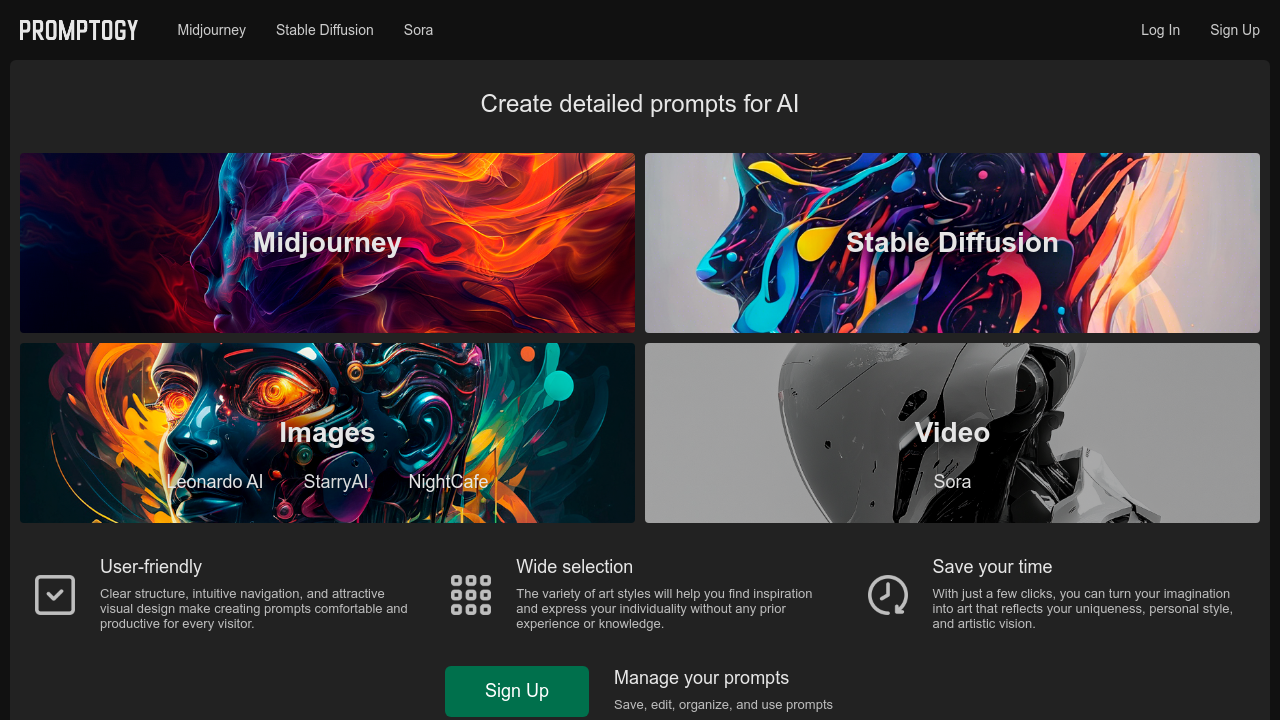Click Sign Up in the header
The image size is (1280, 720).
point(1234,30)
